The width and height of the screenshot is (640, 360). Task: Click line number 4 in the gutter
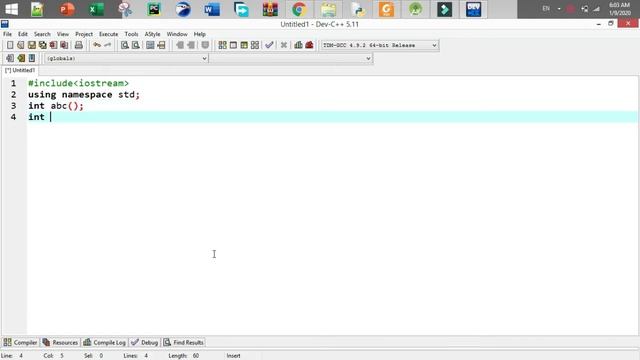click(13, 117)
